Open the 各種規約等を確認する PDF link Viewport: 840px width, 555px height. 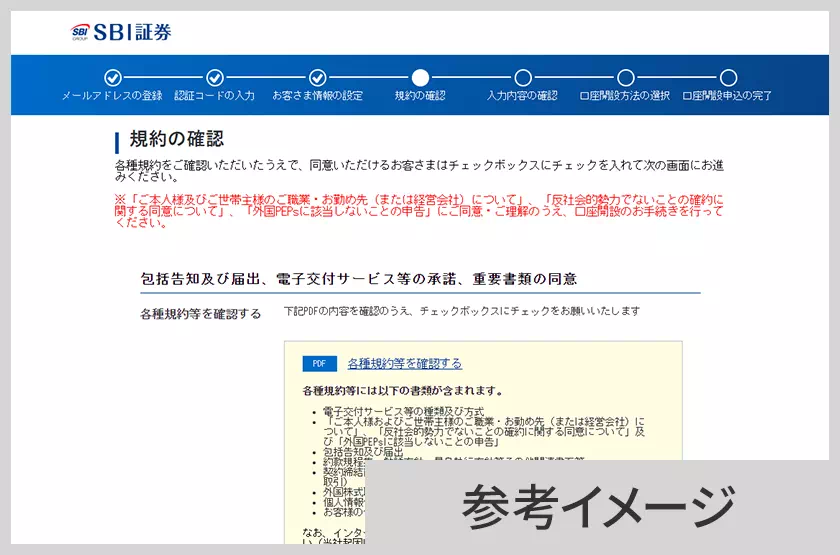point(404,364)
